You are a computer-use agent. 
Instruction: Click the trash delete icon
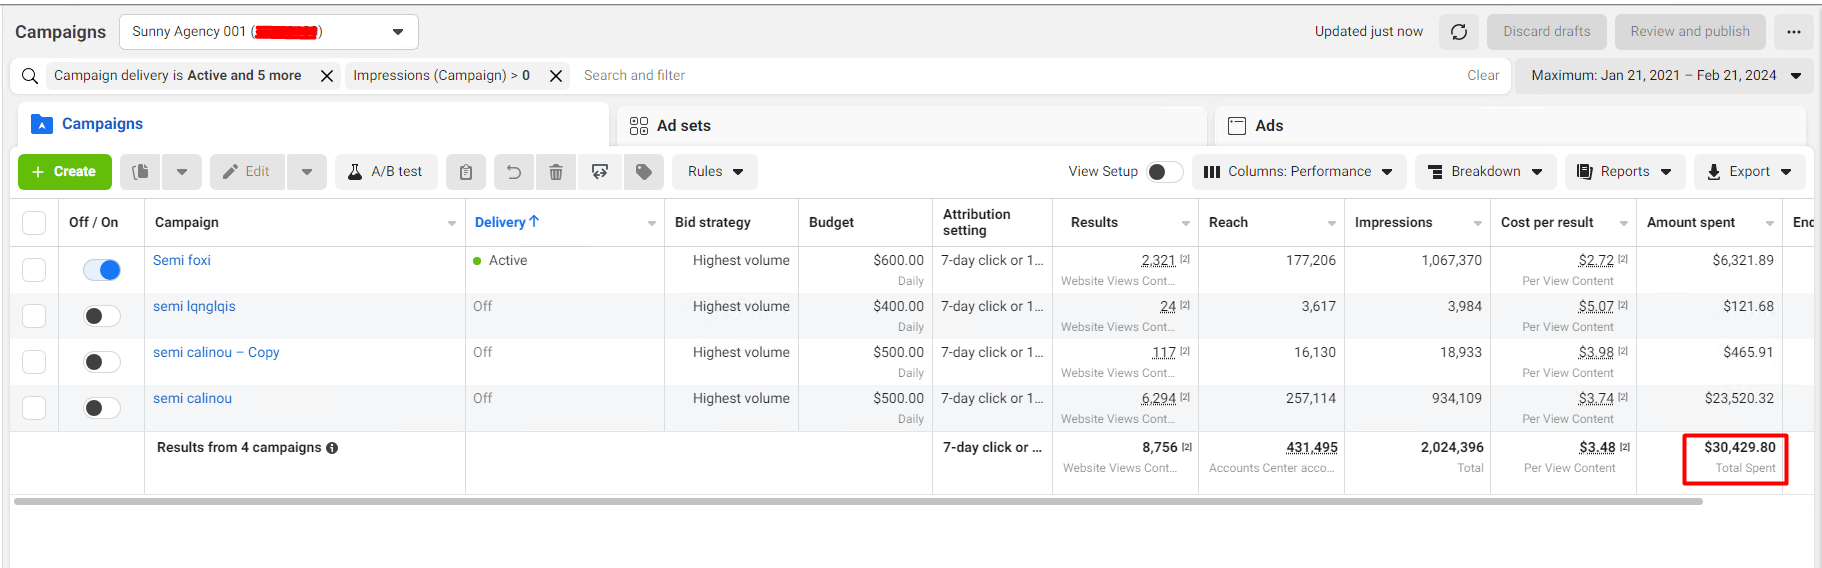[556, 172]
